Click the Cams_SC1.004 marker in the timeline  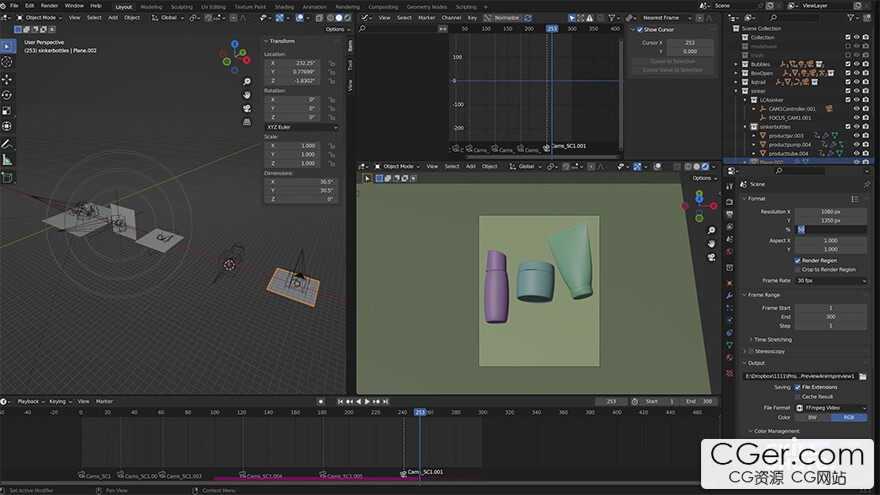pos(260,476)
